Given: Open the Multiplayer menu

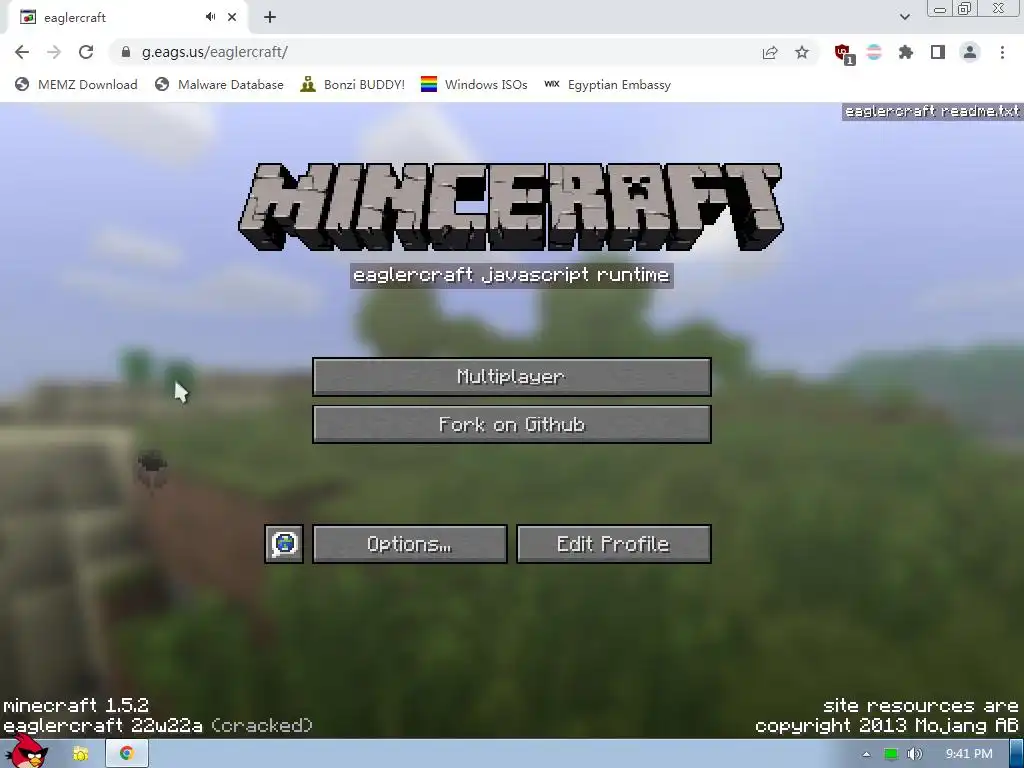Looking at the screenshot, I should click(511, 376).
